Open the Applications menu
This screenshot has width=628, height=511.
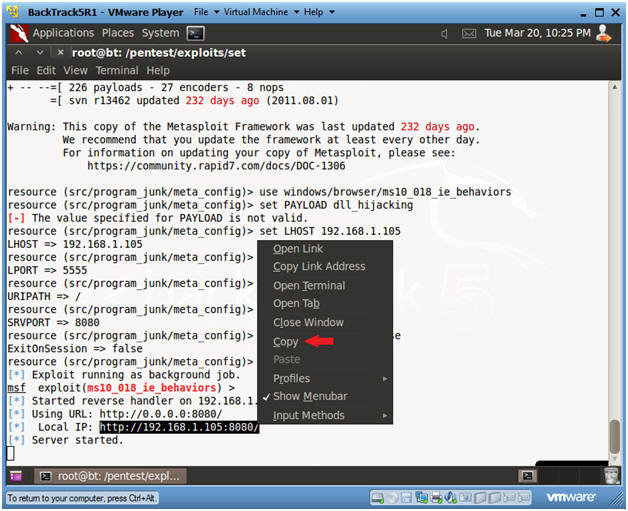(63, 33)
